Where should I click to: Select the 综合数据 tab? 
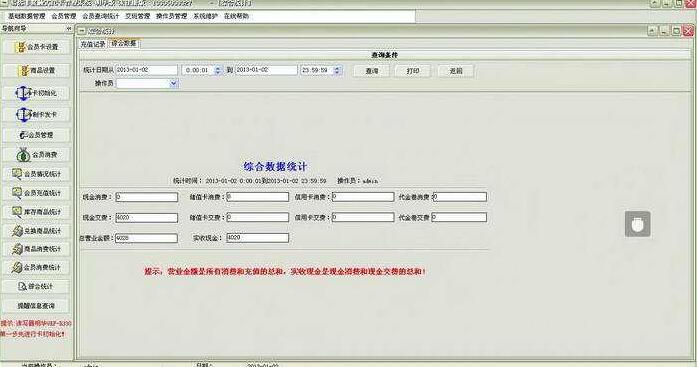[124, 44]
